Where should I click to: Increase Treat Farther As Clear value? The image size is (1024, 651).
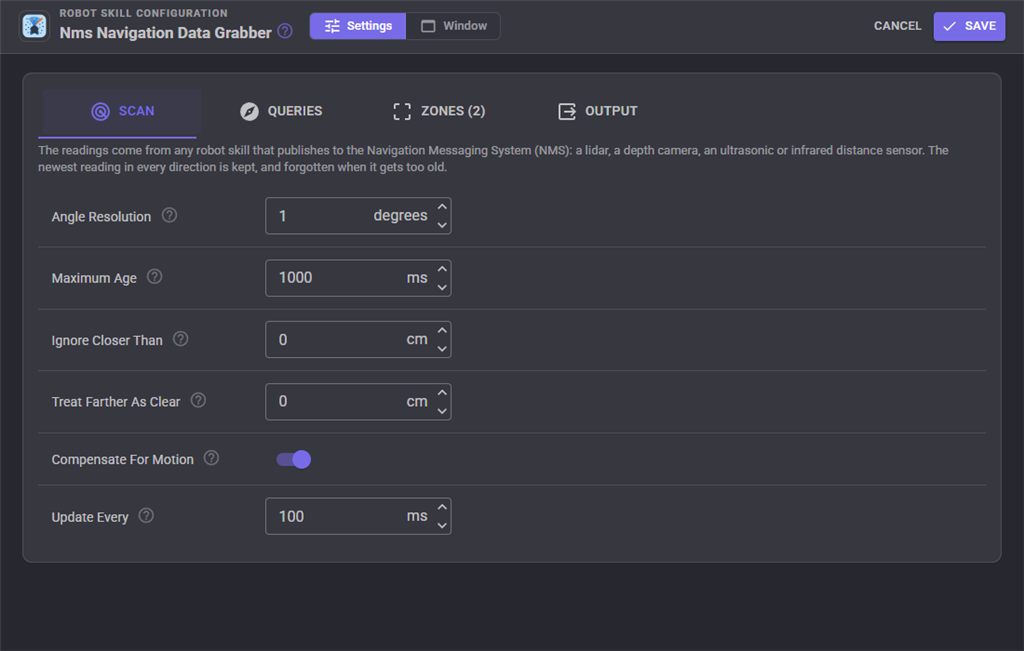(x=442, y=392)
